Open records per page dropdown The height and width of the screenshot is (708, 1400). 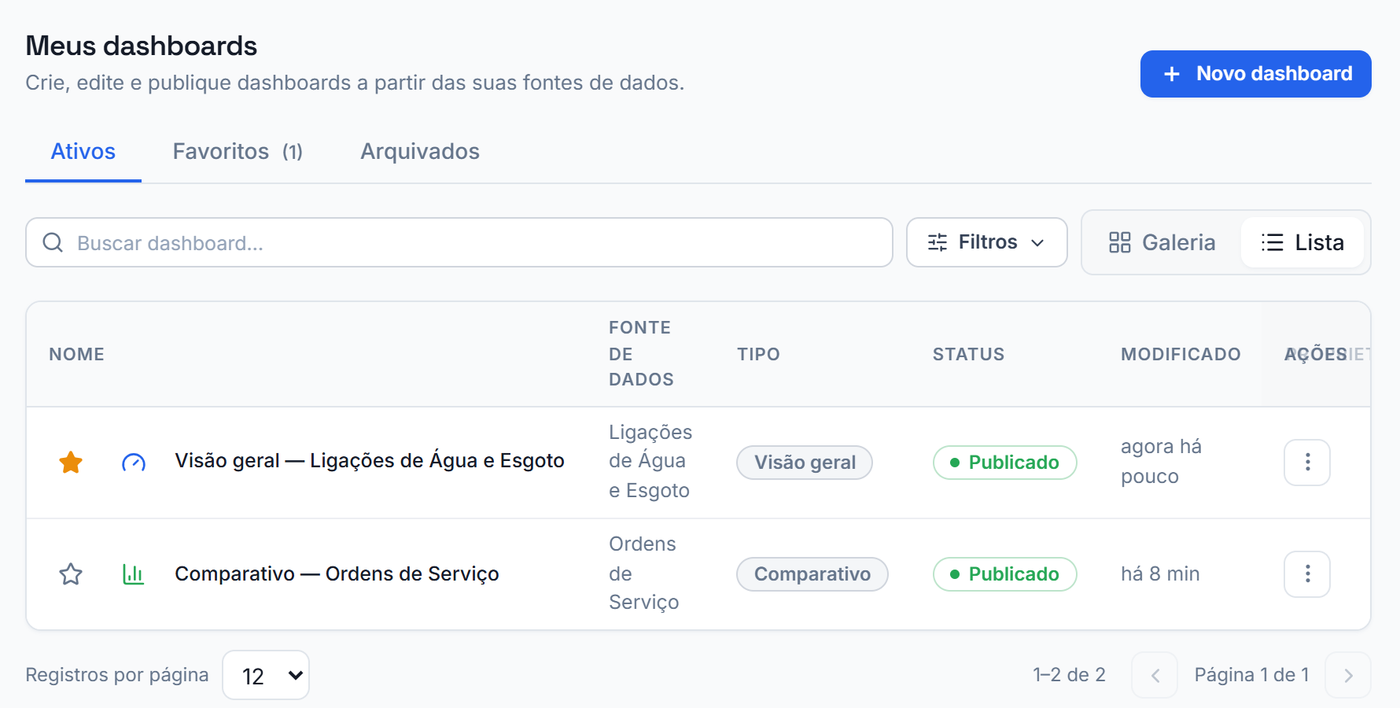pos(266,675)
